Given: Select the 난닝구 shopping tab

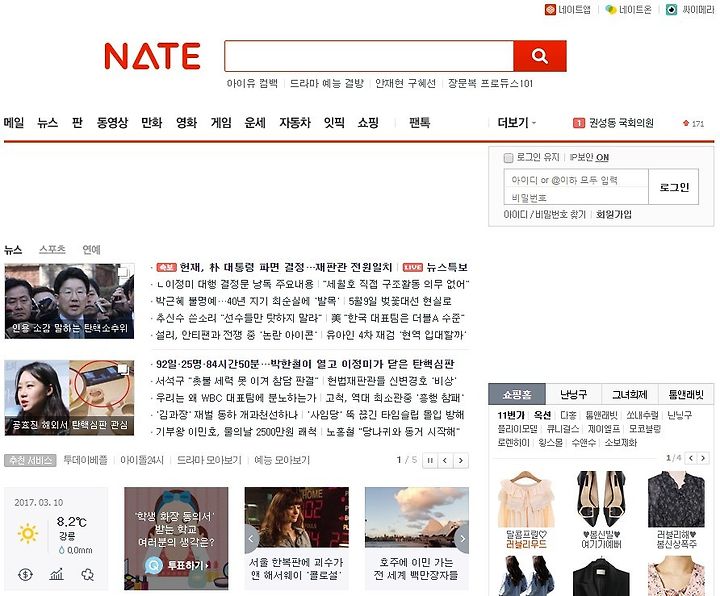Looking at the screenshot, I should [x=573, y=394].
